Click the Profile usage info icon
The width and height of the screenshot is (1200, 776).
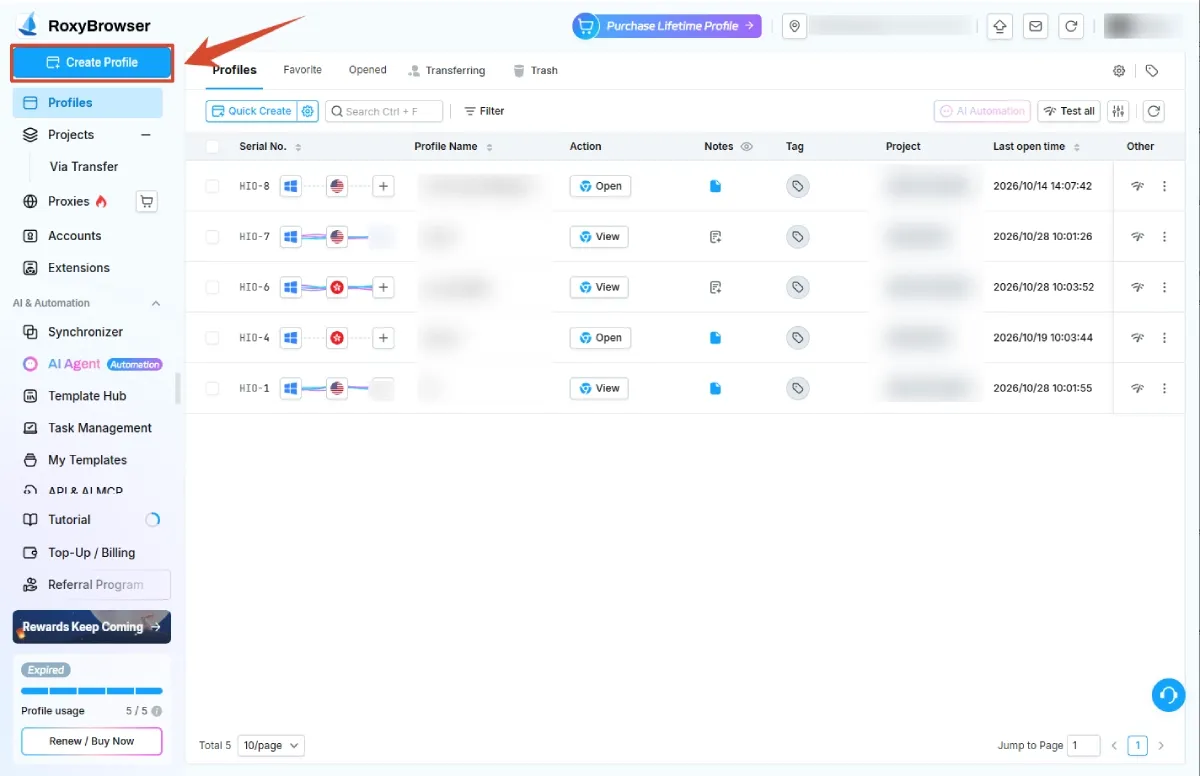click(x=157, y=711)
